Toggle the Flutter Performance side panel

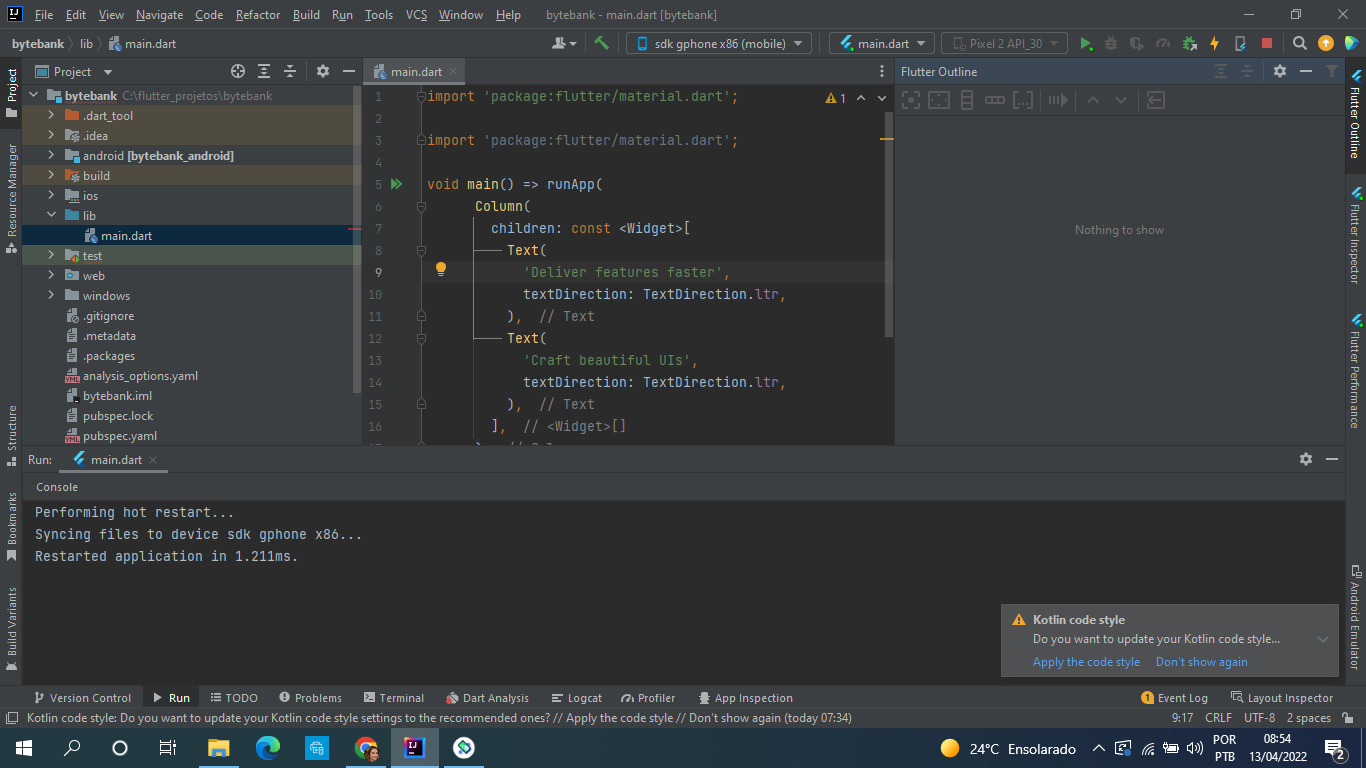1355,370
